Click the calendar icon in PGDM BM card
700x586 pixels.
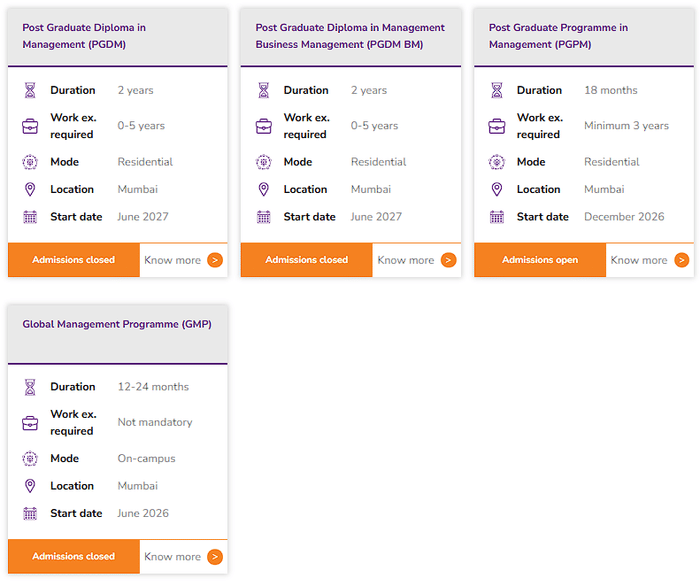pyautogui.click(x=263, y=217)
